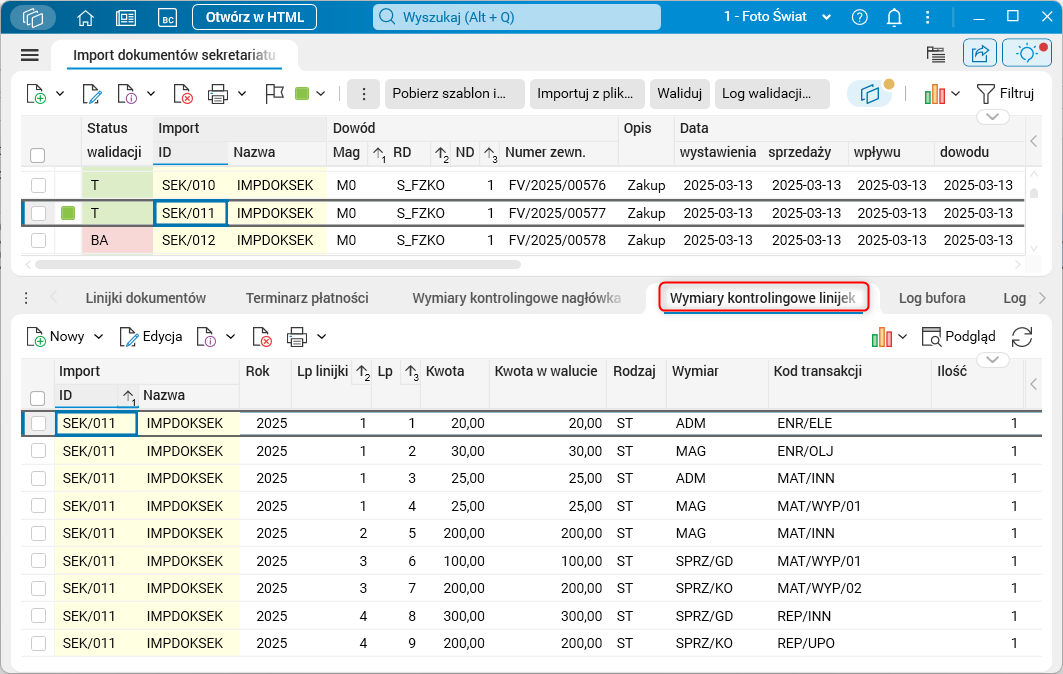Switch to Terminarz płatności tab

pyautogui.click(x=309, y=298)
